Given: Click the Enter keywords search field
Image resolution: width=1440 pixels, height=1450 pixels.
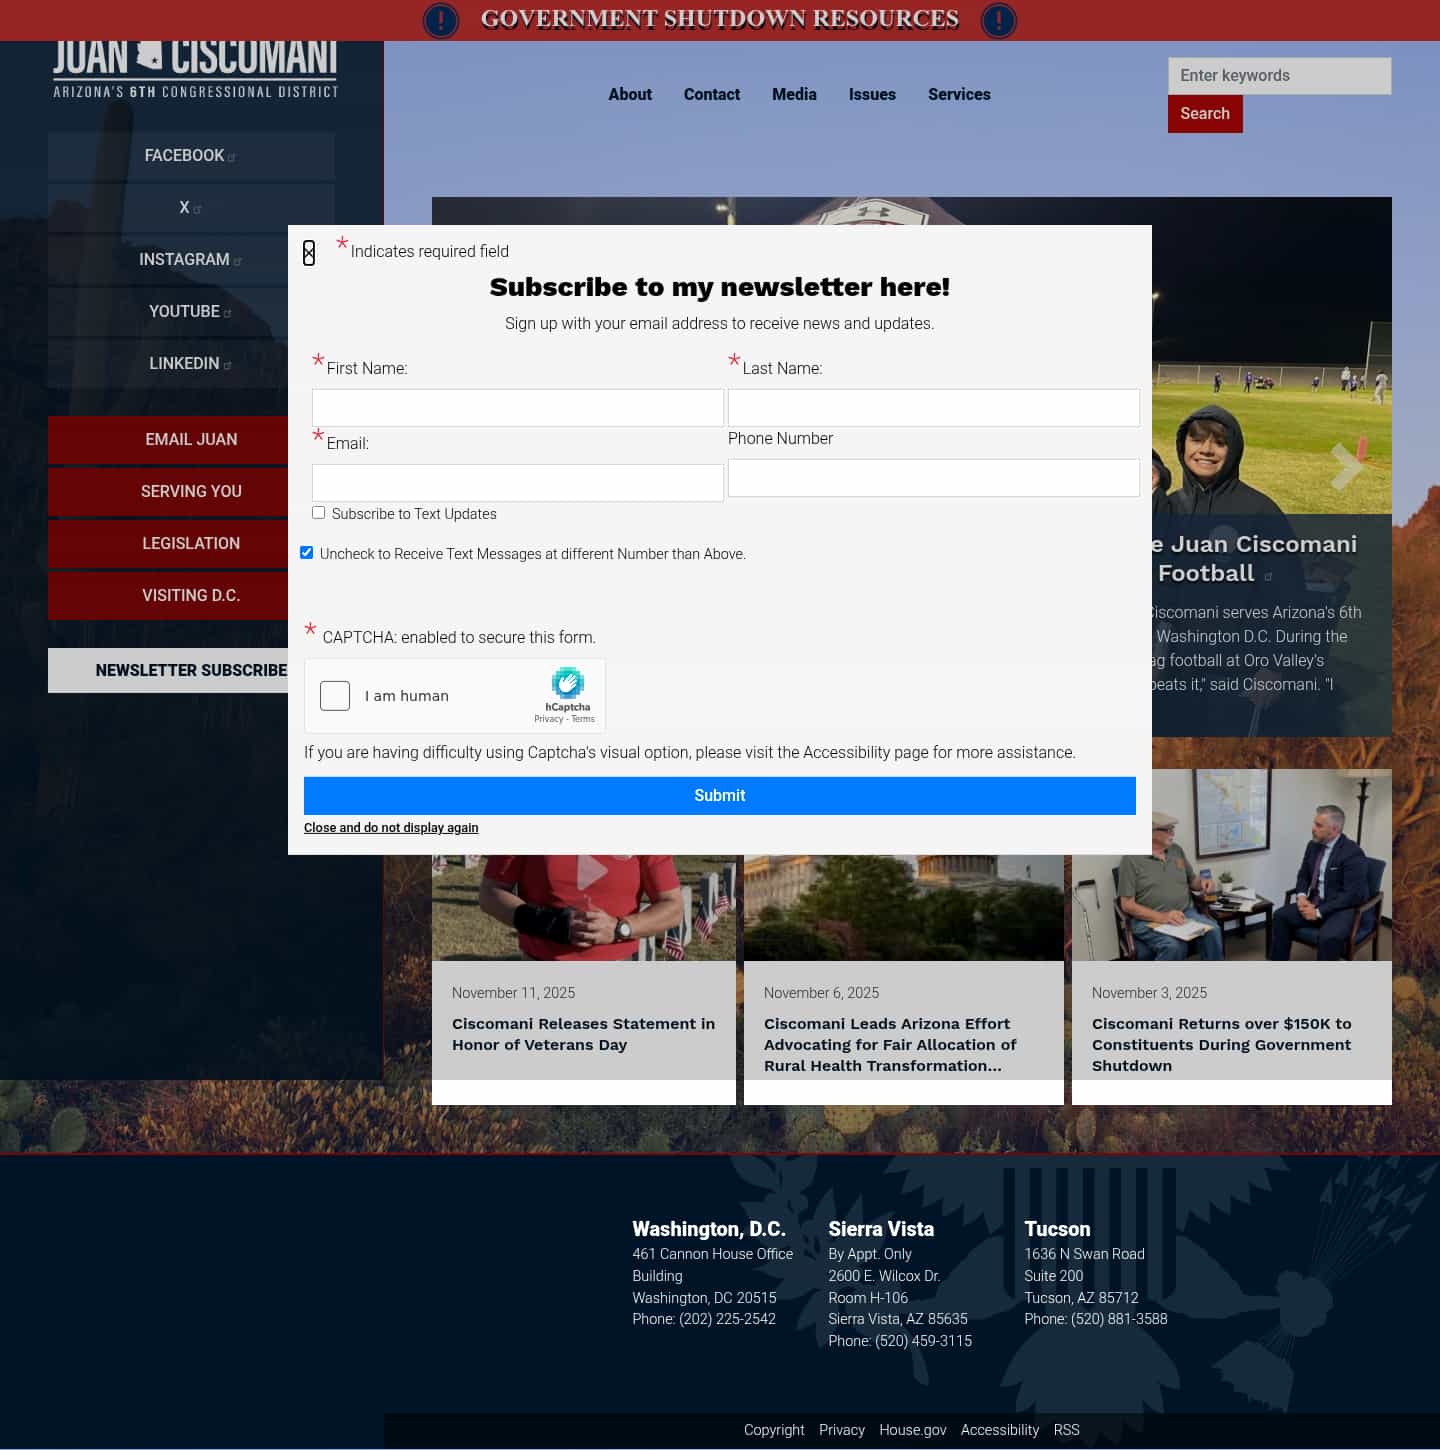Looking at the screenshot, I should coord(1280,75).
